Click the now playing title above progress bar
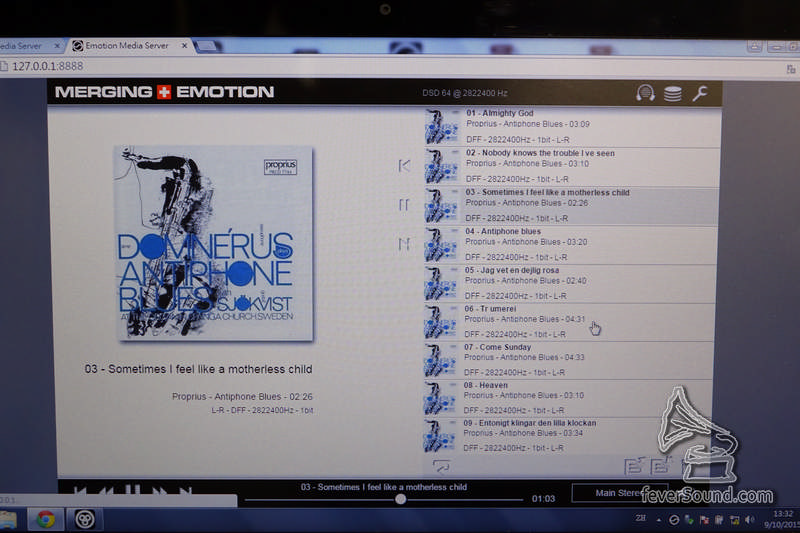Image resolution: width=800 pixels, height=533 pixels. pyautogui.click(x=384, y=487)
